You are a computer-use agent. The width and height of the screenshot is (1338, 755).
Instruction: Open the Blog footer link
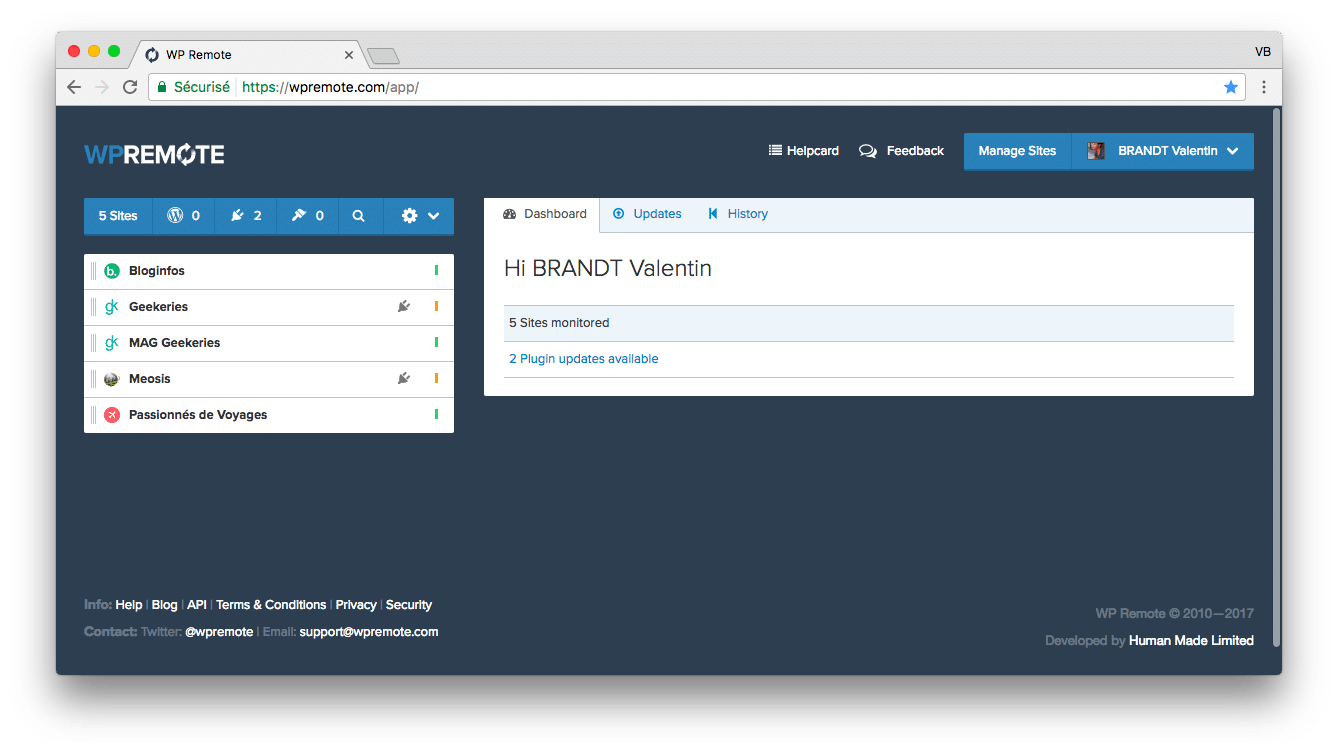click(165, 605)
